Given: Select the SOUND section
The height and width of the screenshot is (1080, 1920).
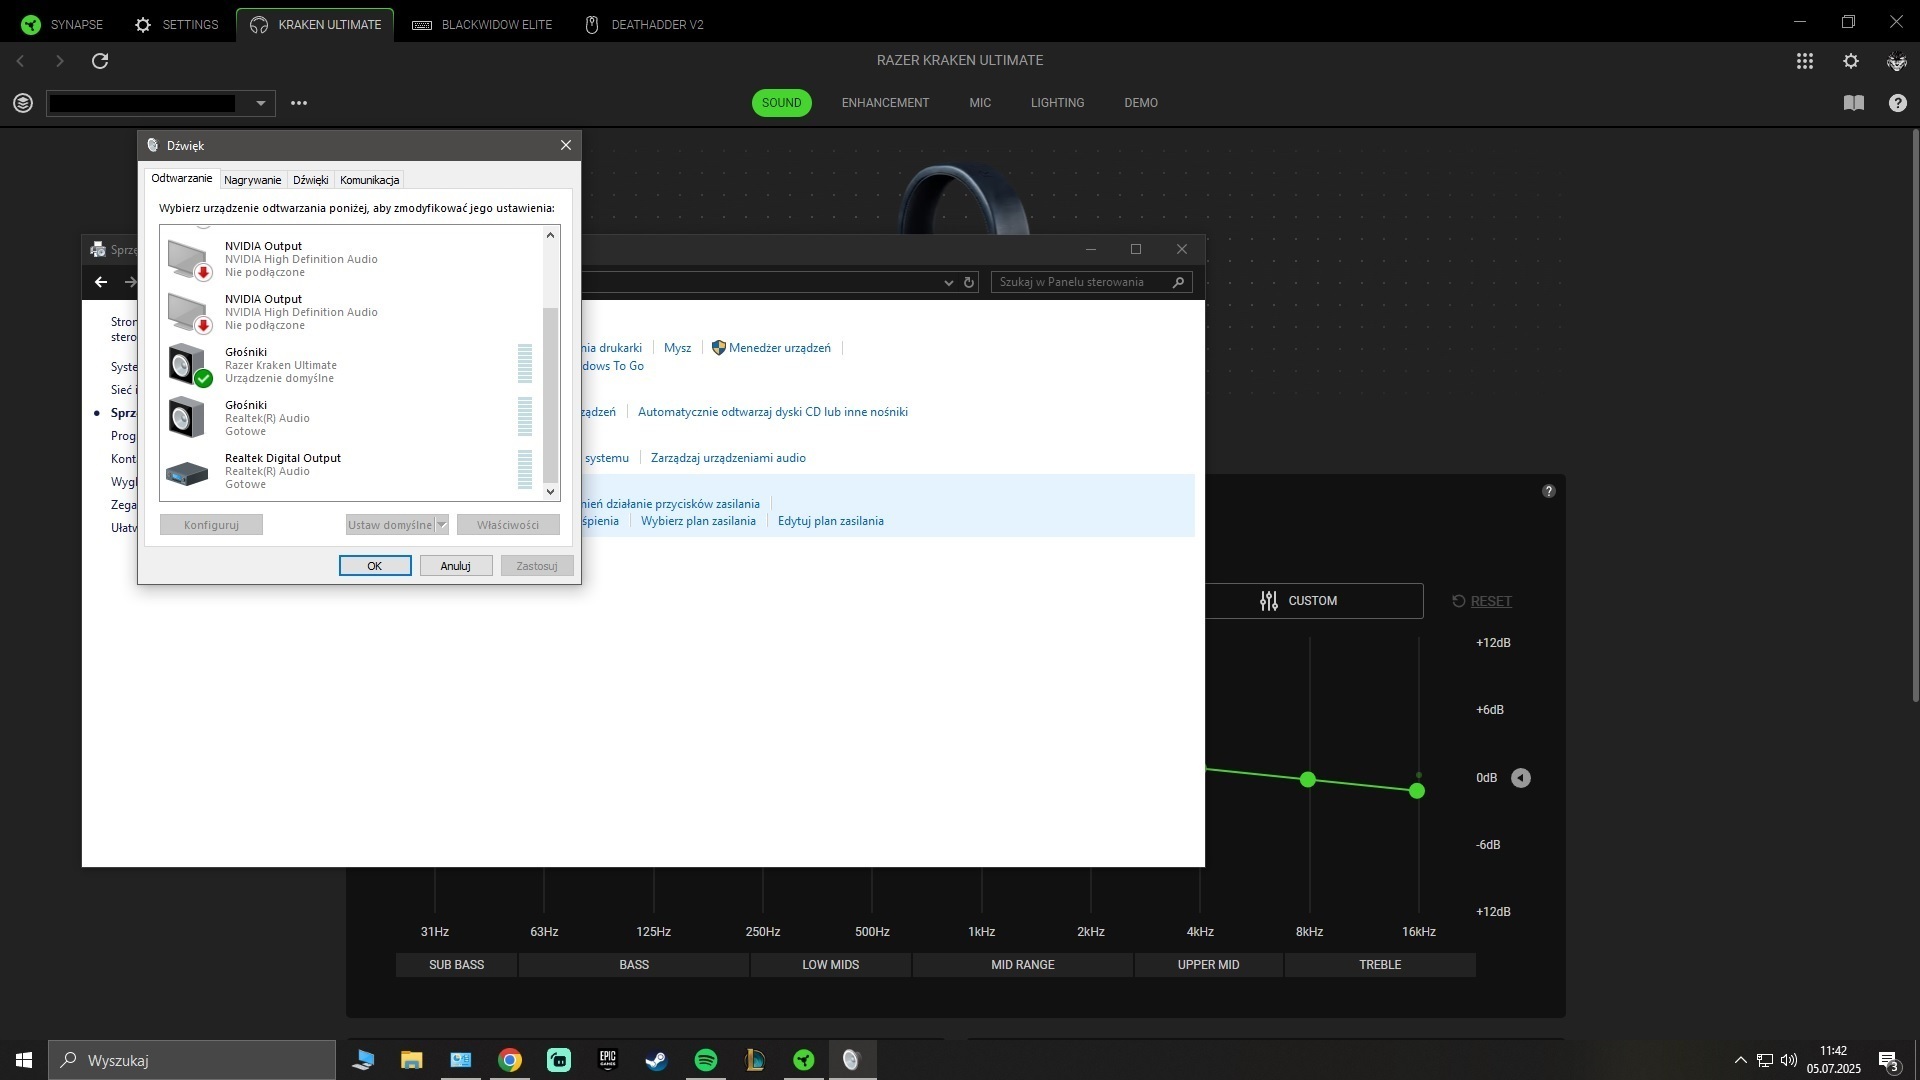Looking at the screenshot, I should pos(781,103).
